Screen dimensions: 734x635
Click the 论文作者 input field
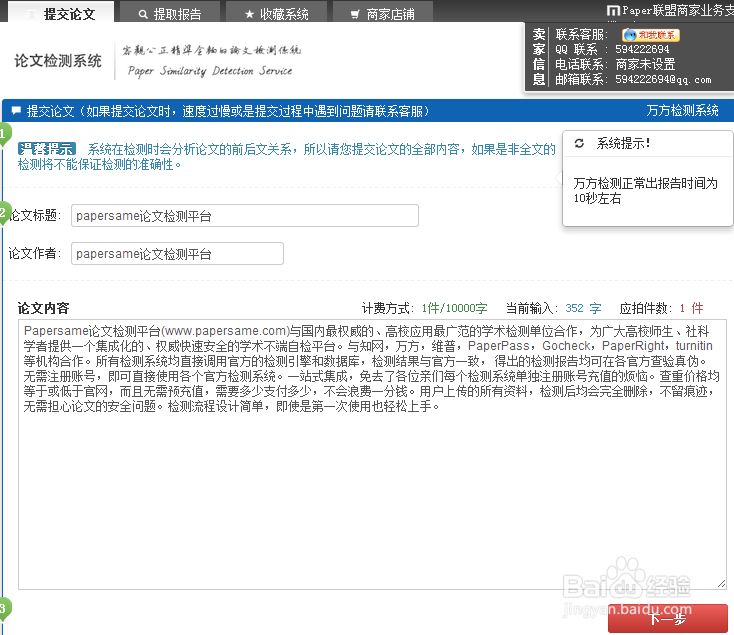click(x=177, y=254)
